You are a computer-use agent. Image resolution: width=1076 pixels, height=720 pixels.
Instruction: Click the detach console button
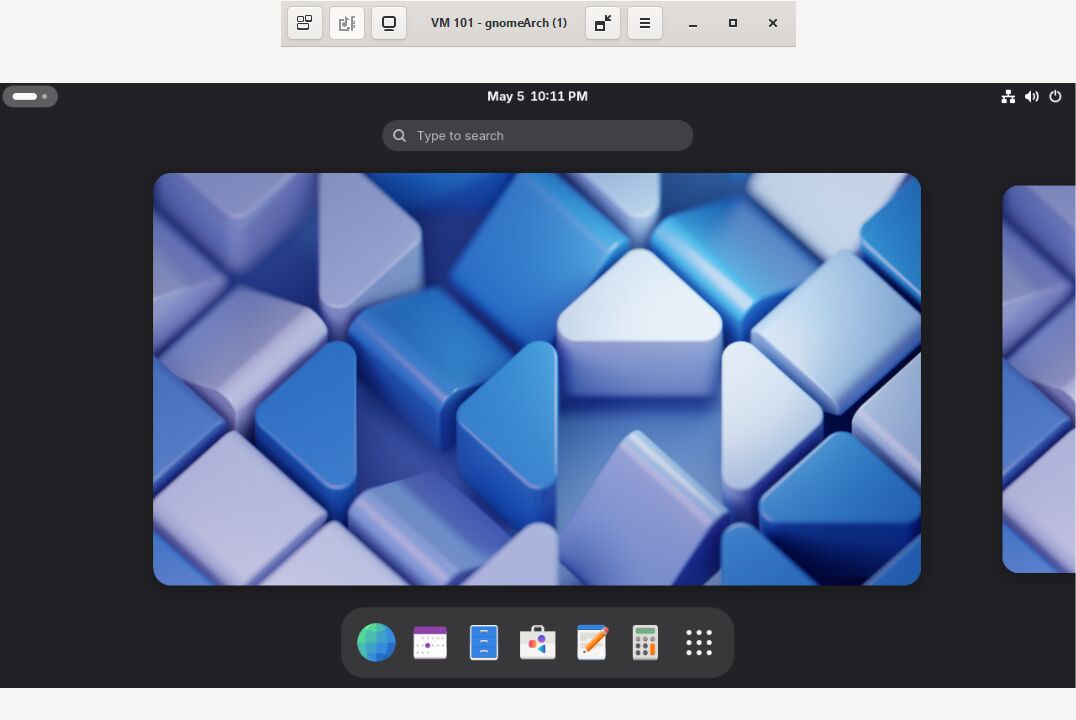click(602, 23)
